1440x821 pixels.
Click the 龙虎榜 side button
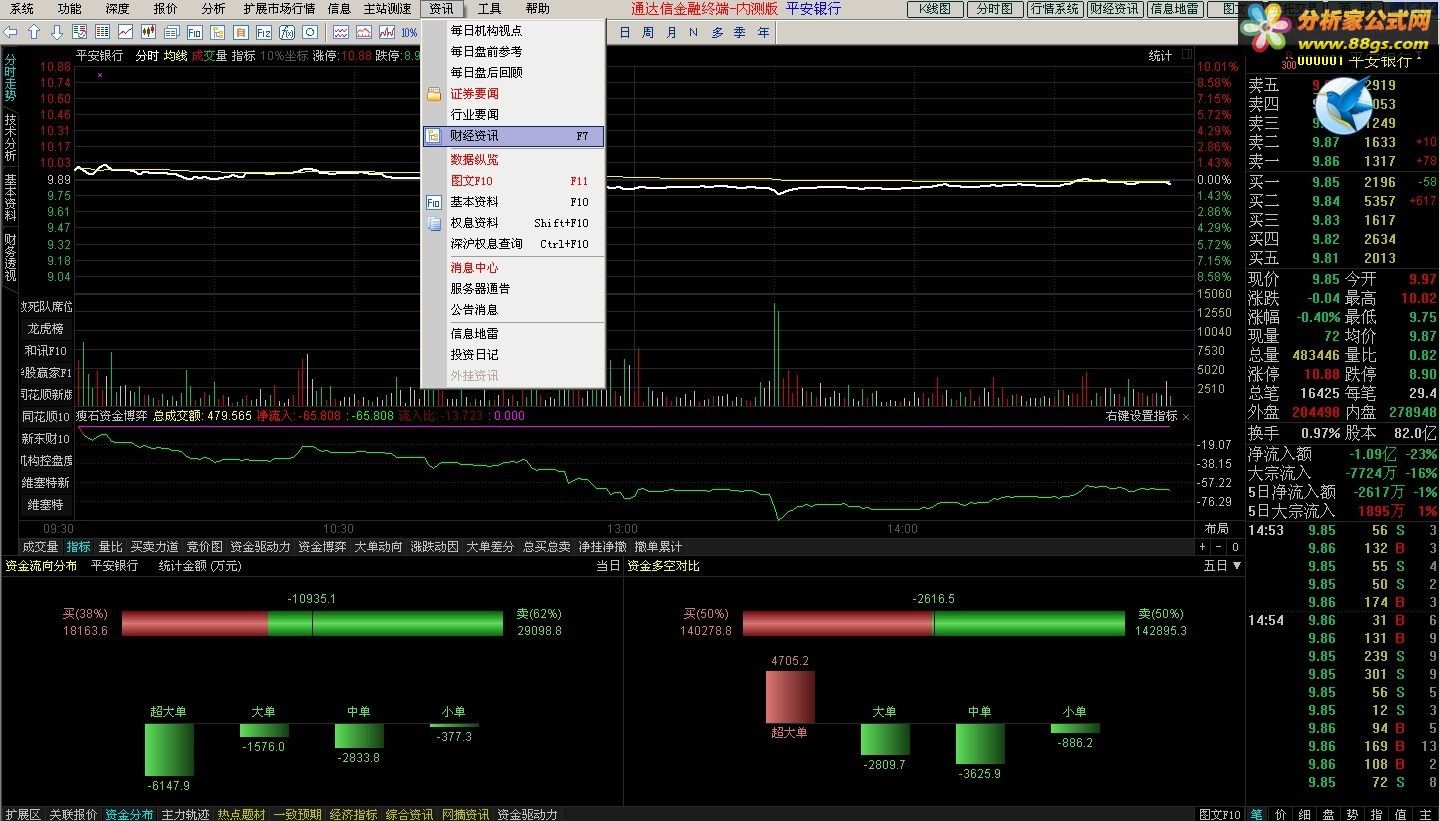pyautogui.click(x=46, y=328)
